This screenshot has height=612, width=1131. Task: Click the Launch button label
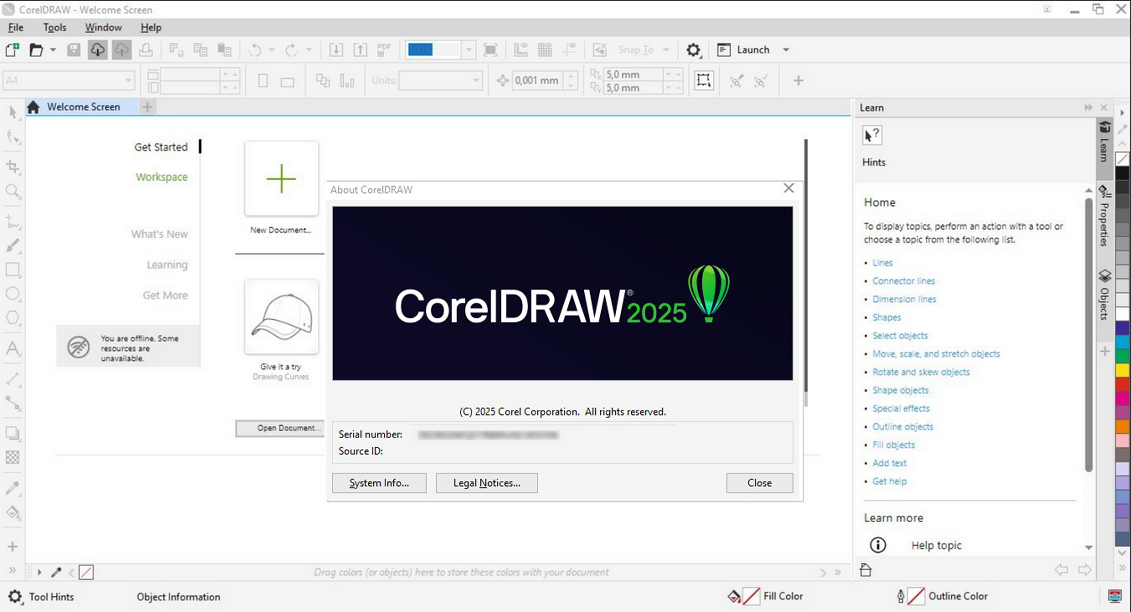tap(753, 50)
